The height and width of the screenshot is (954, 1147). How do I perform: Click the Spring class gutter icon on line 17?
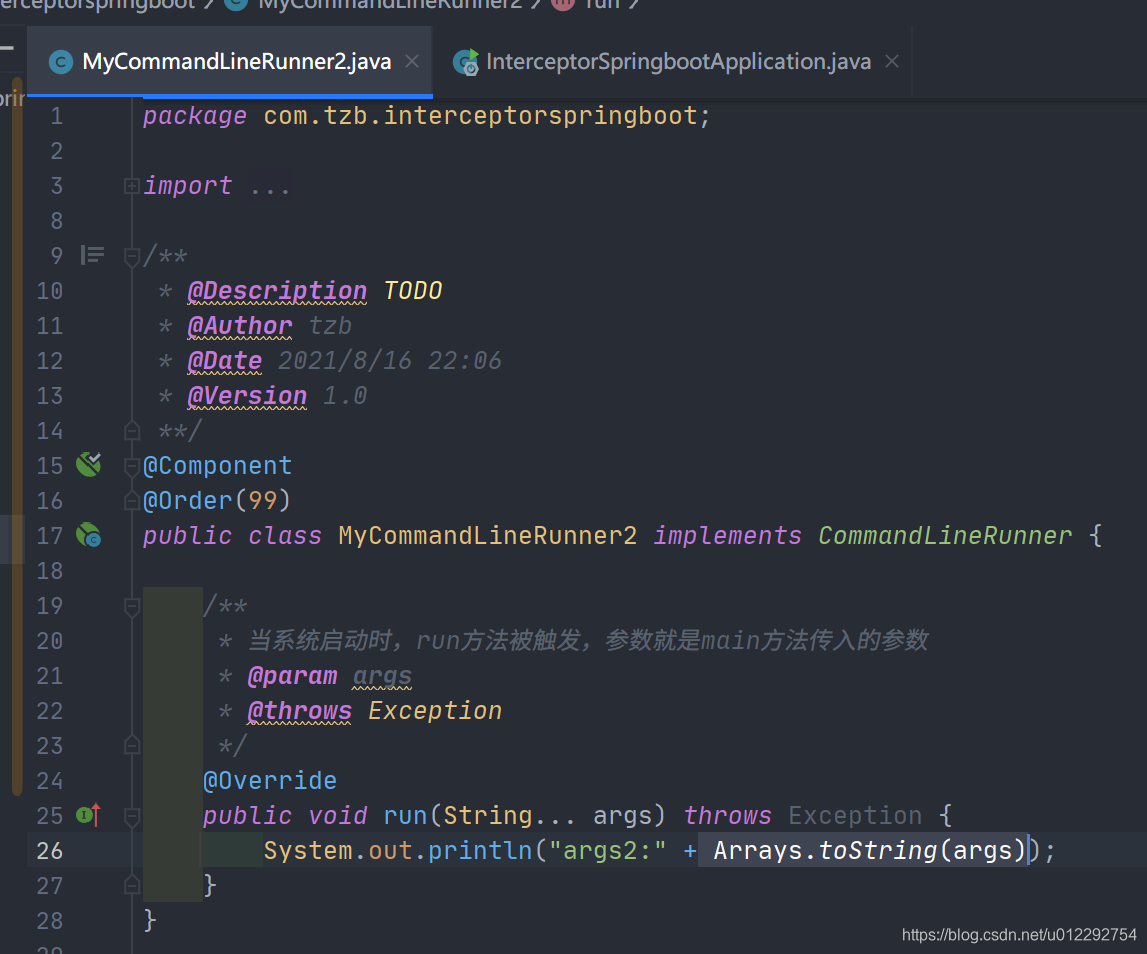89,536
